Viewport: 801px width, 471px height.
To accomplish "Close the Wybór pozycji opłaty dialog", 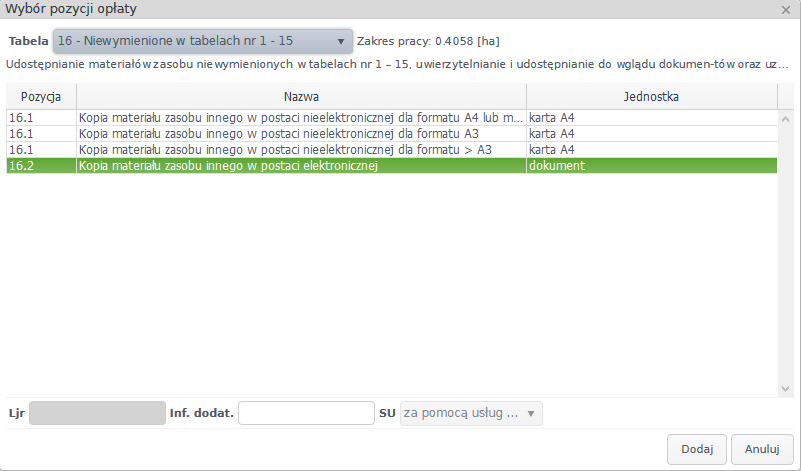I will [x=787, y=9].
